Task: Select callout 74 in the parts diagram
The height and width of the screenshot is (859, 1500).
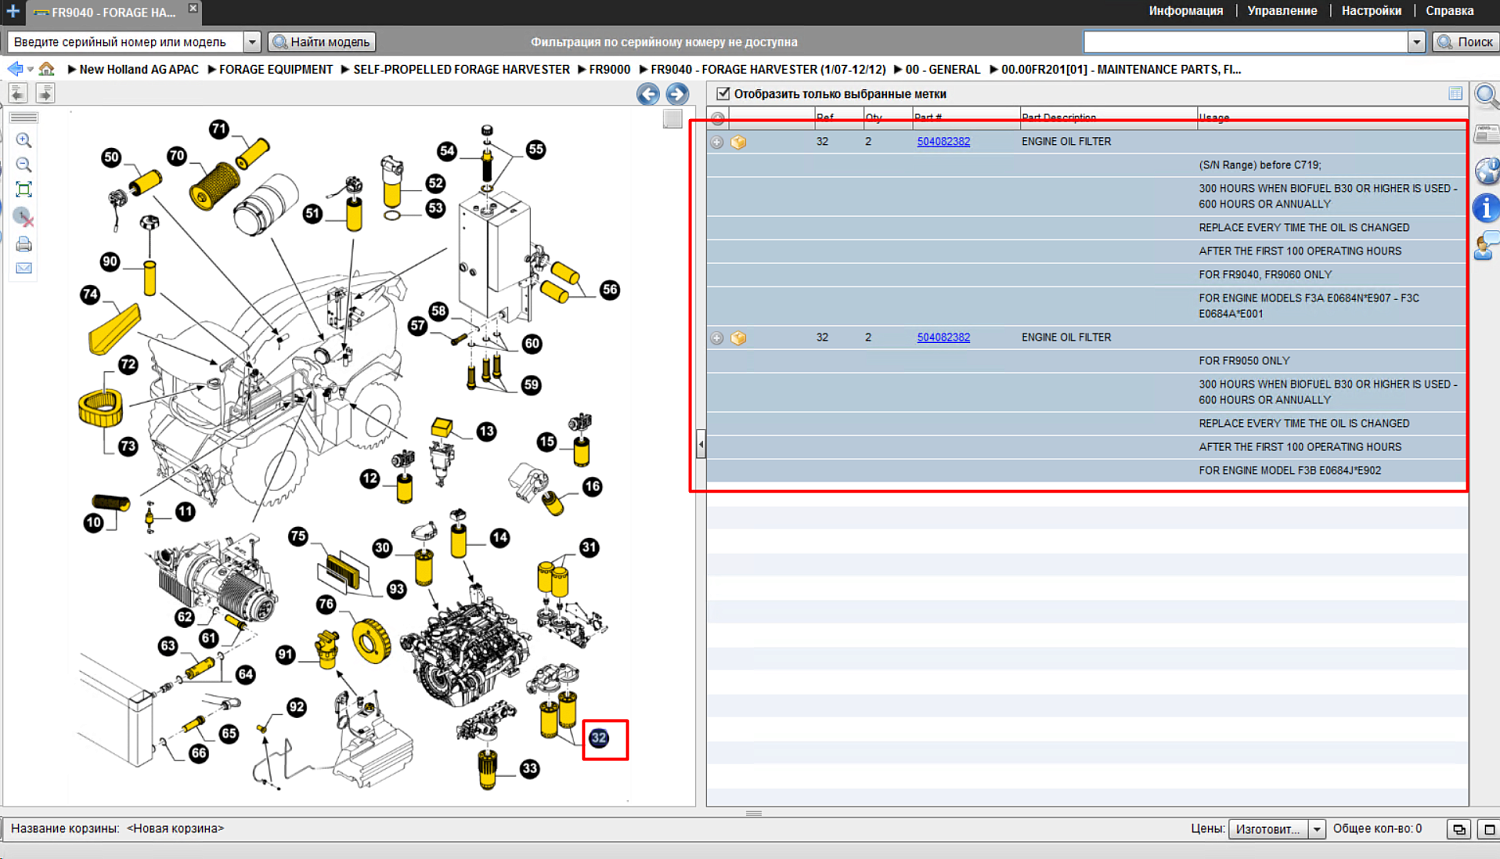Action: pyautogui.click(x=91, y=295)
